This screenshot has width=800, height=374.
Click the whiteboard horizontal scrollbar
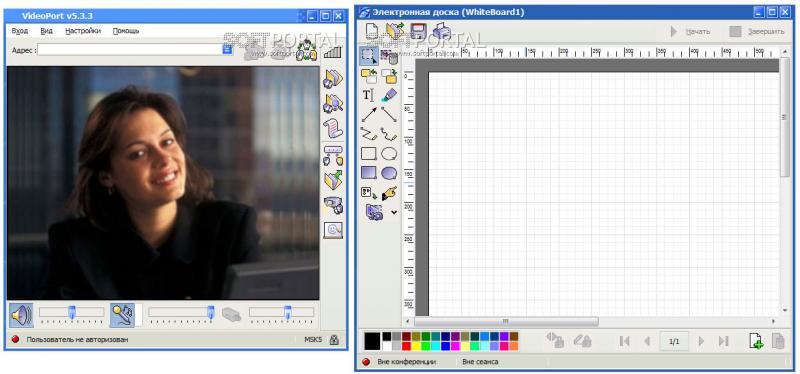pos(591,321)
